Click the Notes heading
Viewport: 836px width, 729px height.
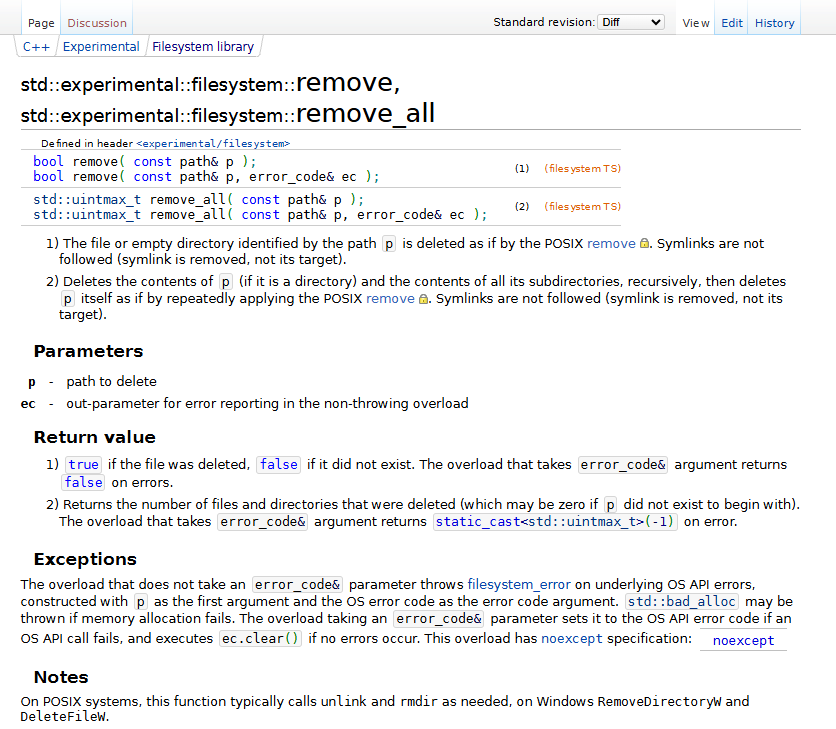point(61,677)
